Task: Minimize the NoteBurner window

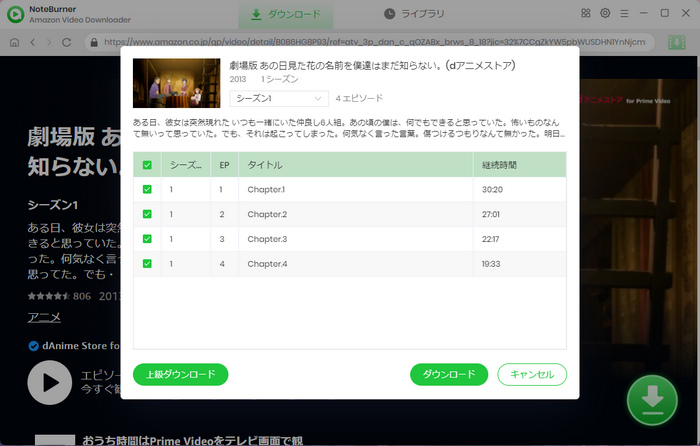Action: point(643,13)
